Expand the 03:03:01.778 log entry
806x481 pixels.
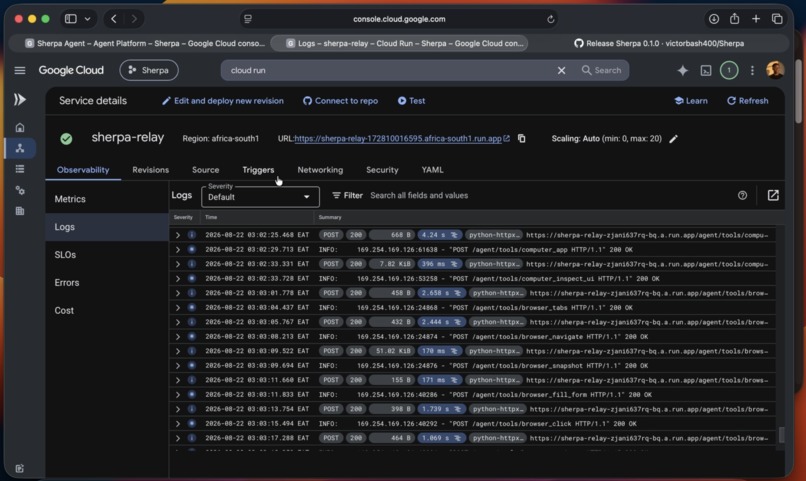[x=178, y=293]
